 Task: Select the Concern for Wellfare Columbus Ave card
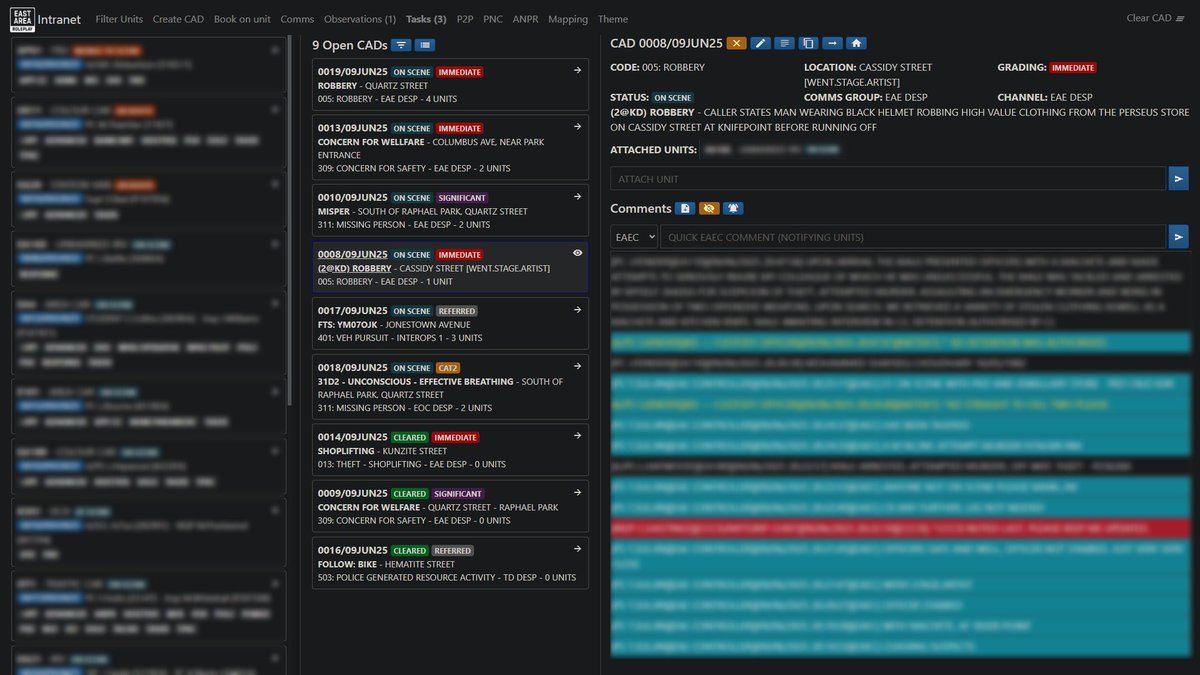coord(450,148)
